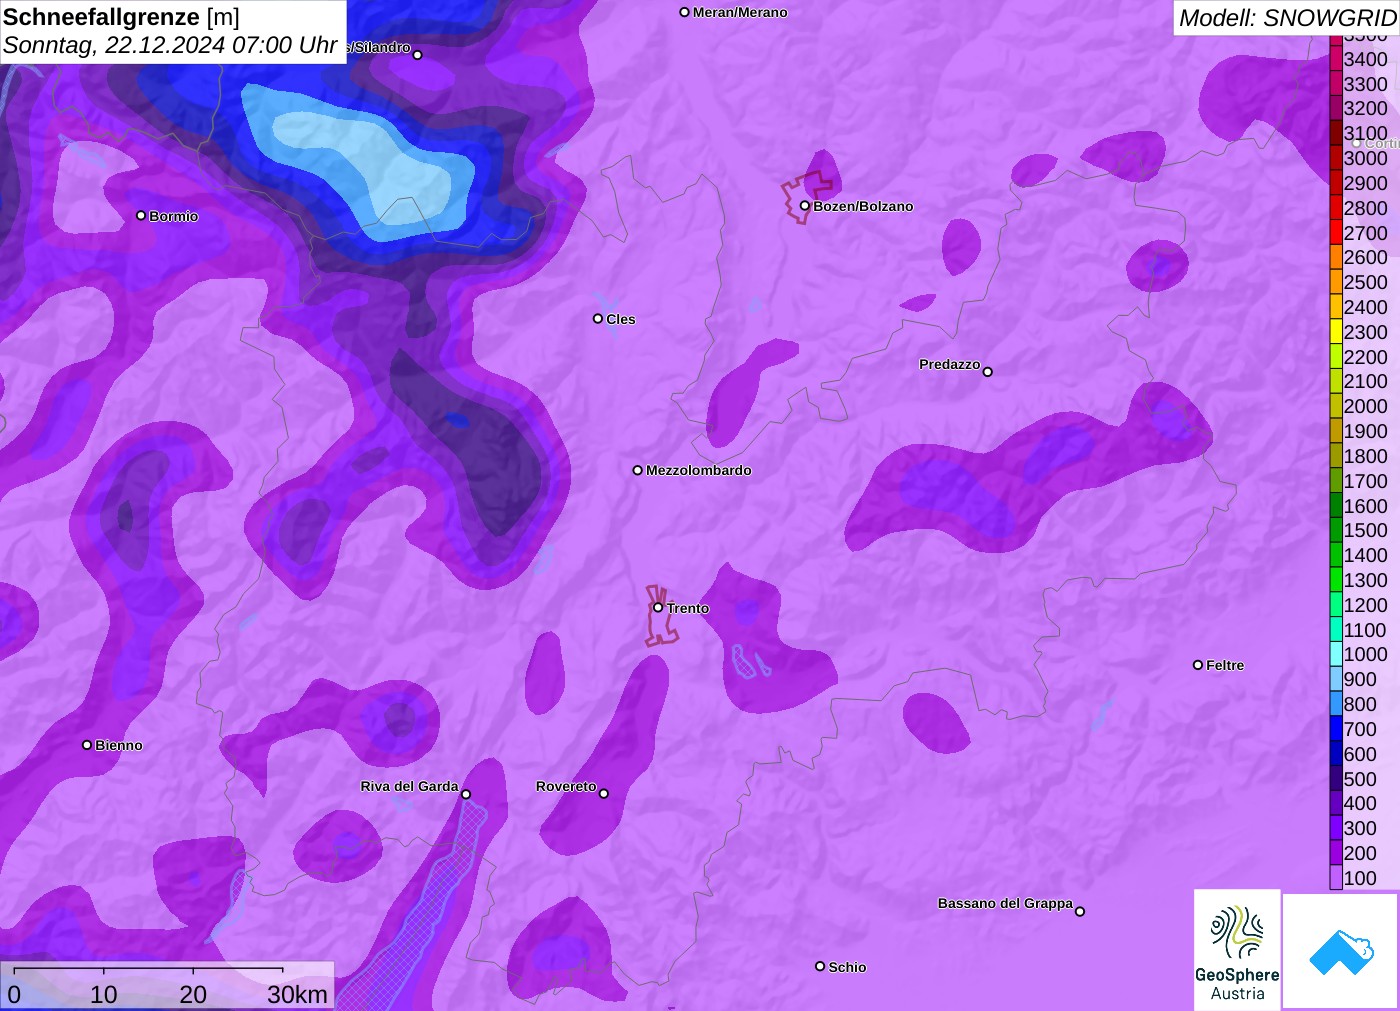Click the 10 mark on scale bar

(x=104, y=994)
